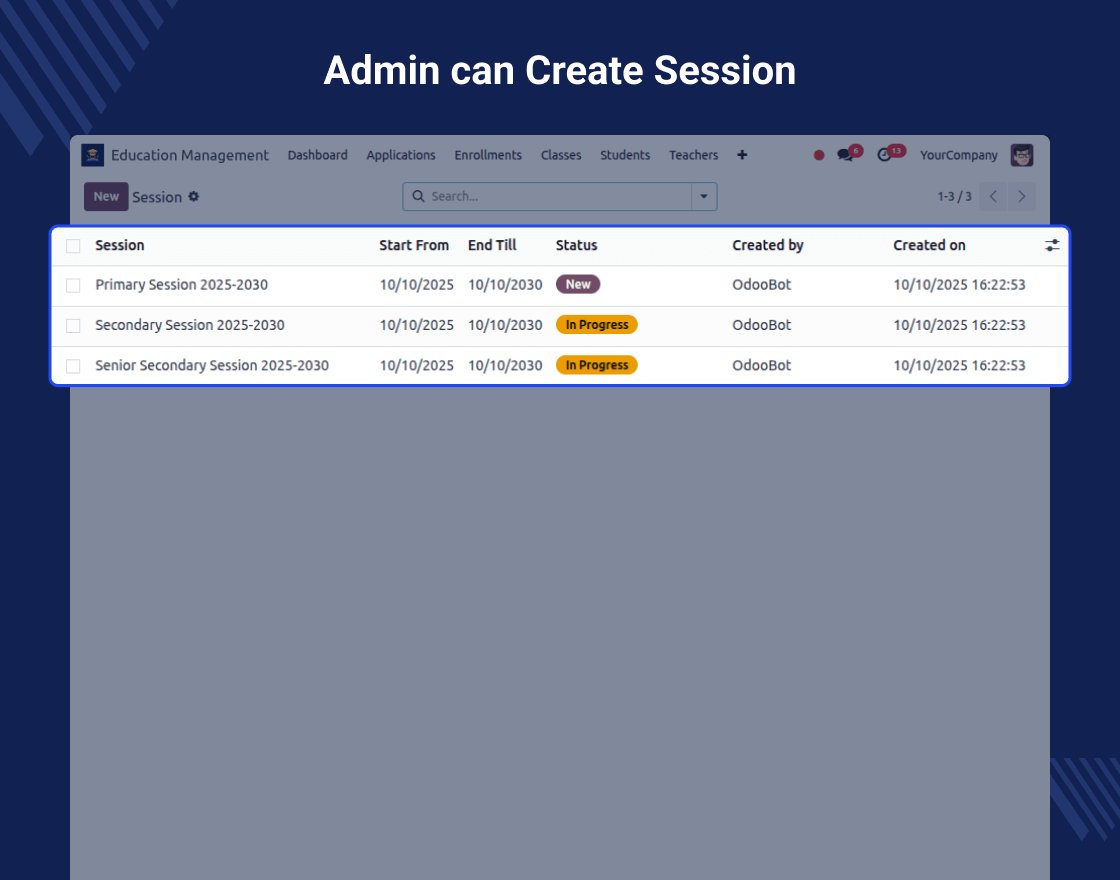Image resolution: width=1120 pixels, height=880 pixels.
Task: Open the Dashboard menu
Action: click(317, 155)
